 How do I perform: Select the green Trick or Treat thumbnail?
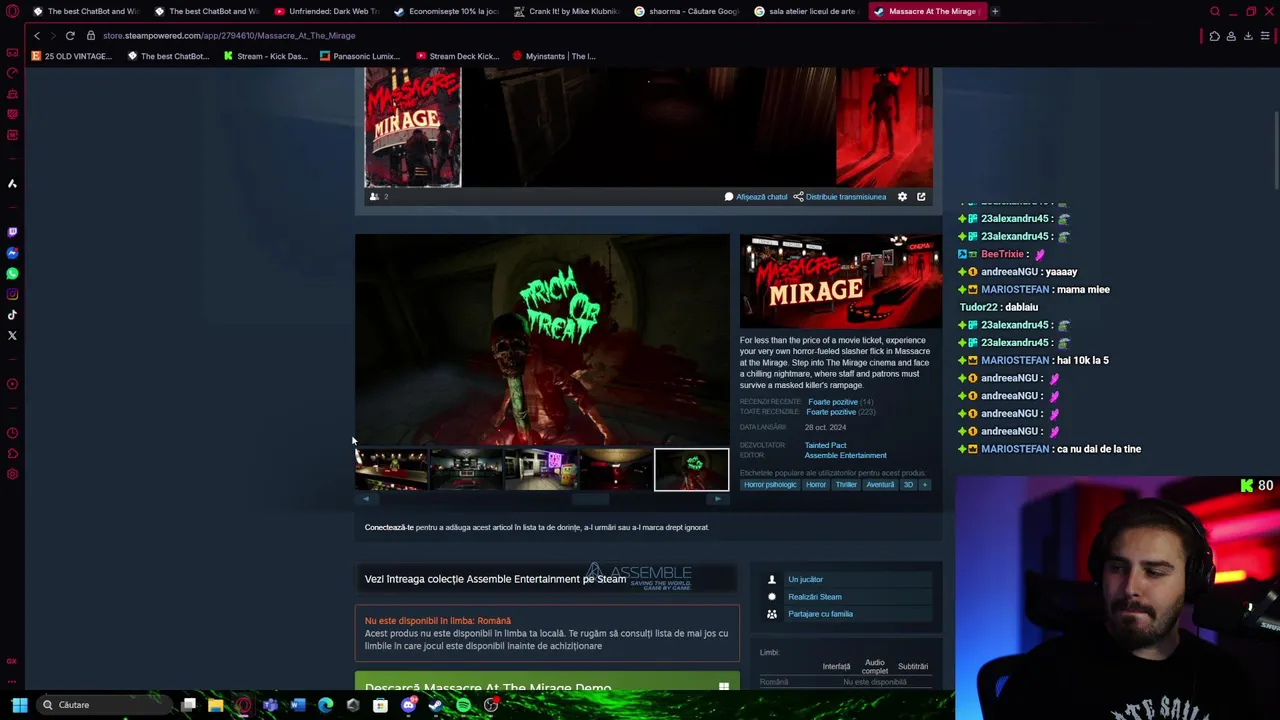click(x=691, y=470)
